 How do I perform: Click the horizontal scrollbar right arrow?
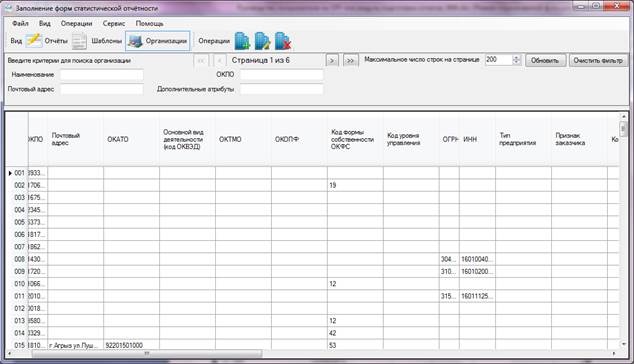(614, 353)
